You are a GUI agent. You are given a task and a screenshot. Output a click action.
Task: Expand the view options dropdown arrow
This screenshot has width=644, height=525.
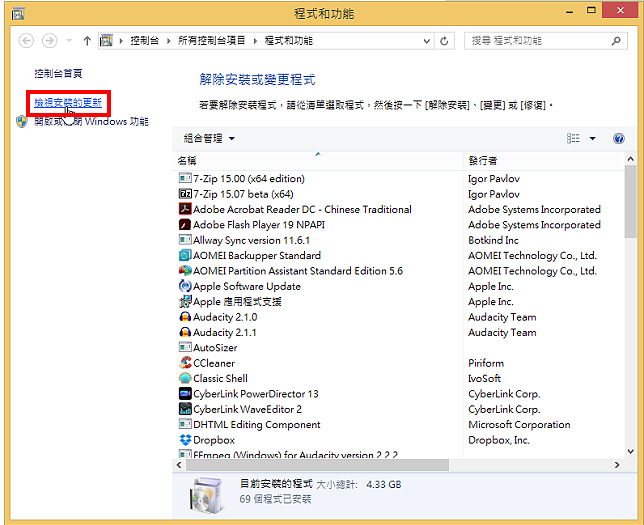pos(592,138)
